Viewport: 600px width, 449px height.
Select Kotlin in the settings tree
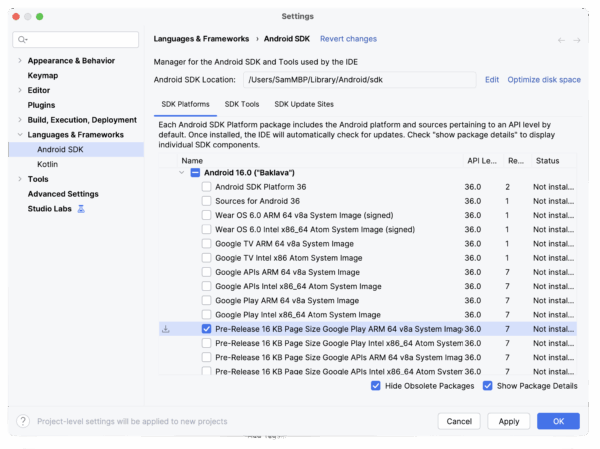(x=47, y=164)
